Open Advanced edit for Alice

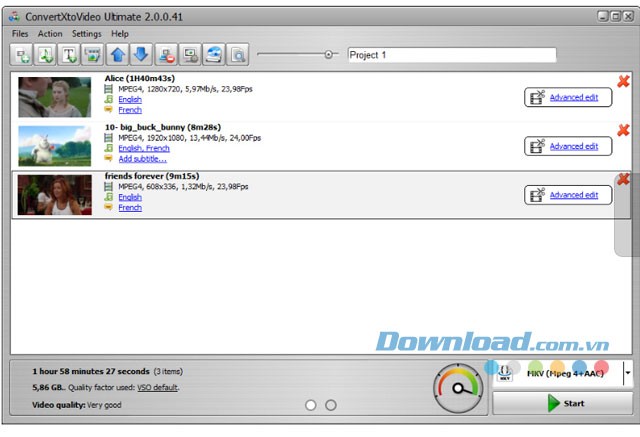coord(568,97)
